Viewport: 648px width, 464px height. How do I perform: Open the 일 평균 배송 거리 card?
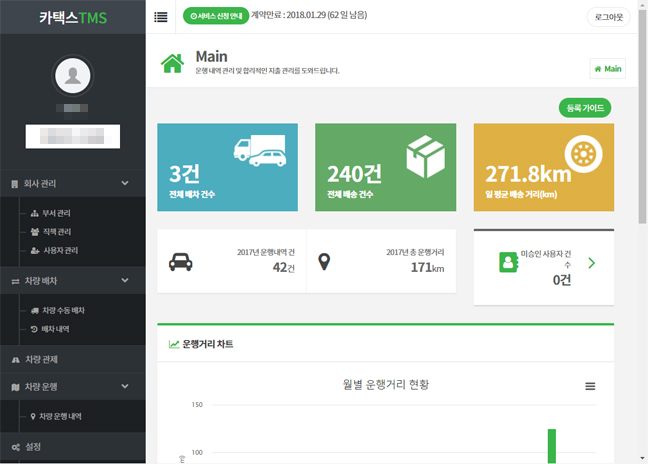click(x=544, y=167)
